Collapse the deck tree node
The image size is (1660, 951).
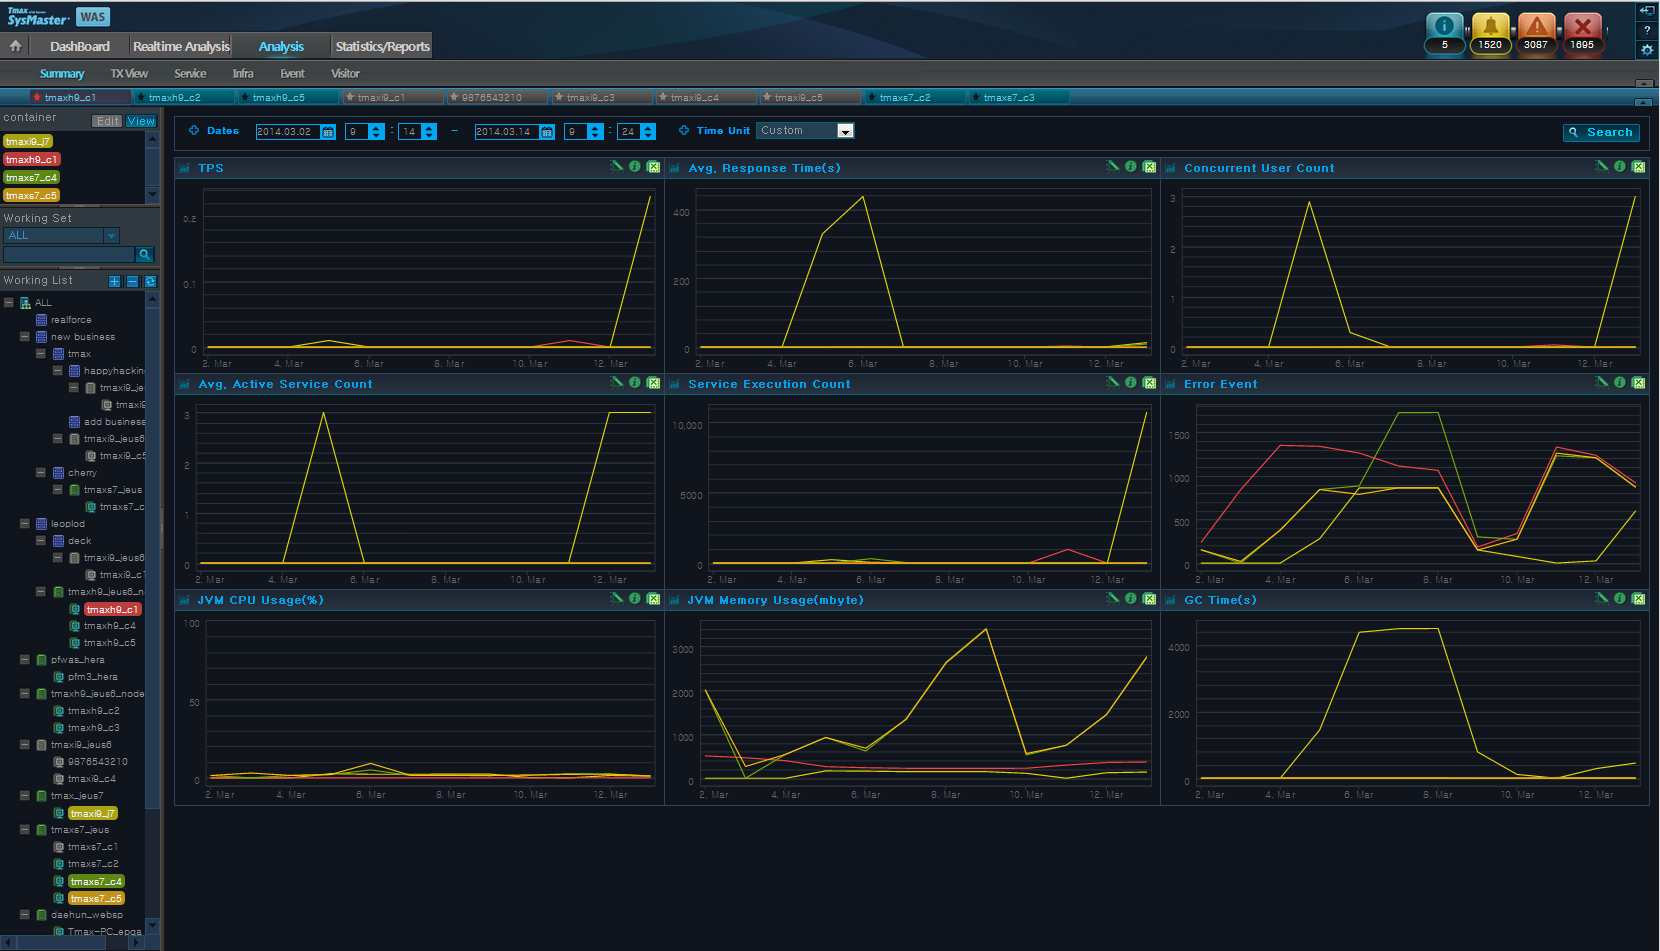(40, 540)
